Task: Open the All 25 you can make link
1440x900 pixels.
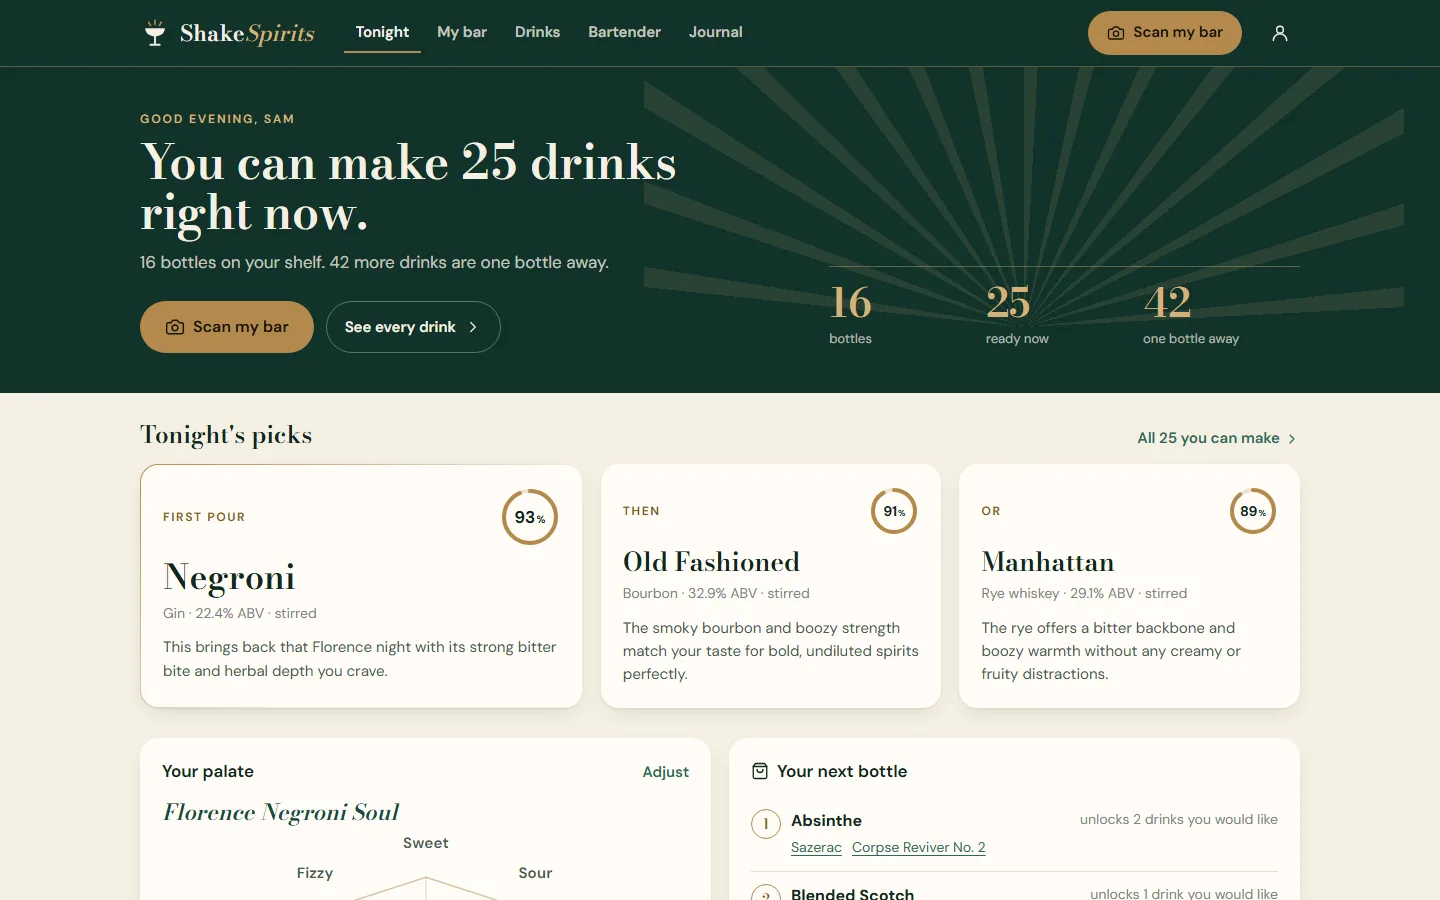Action: (1217, 438)
